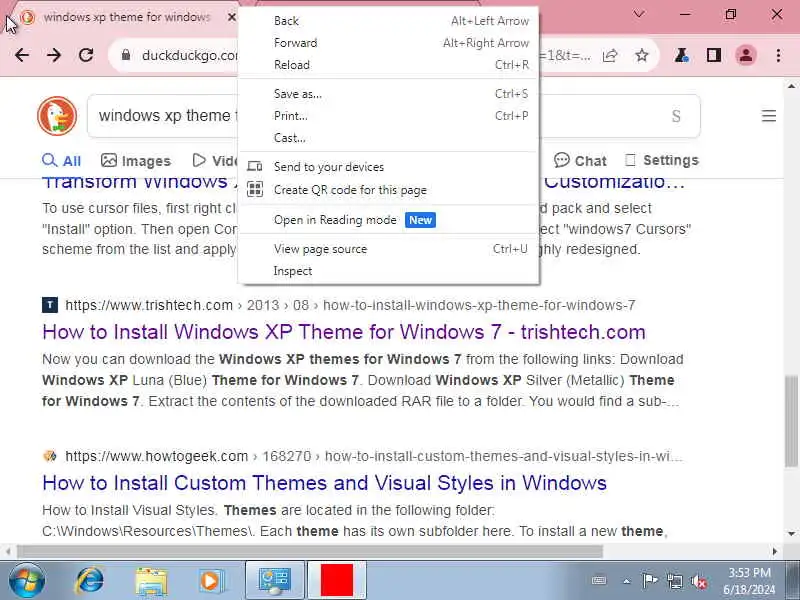Open the Chrome three-dot menu
This screenshot has width=800, height=600.
click(x=778, y=55)
